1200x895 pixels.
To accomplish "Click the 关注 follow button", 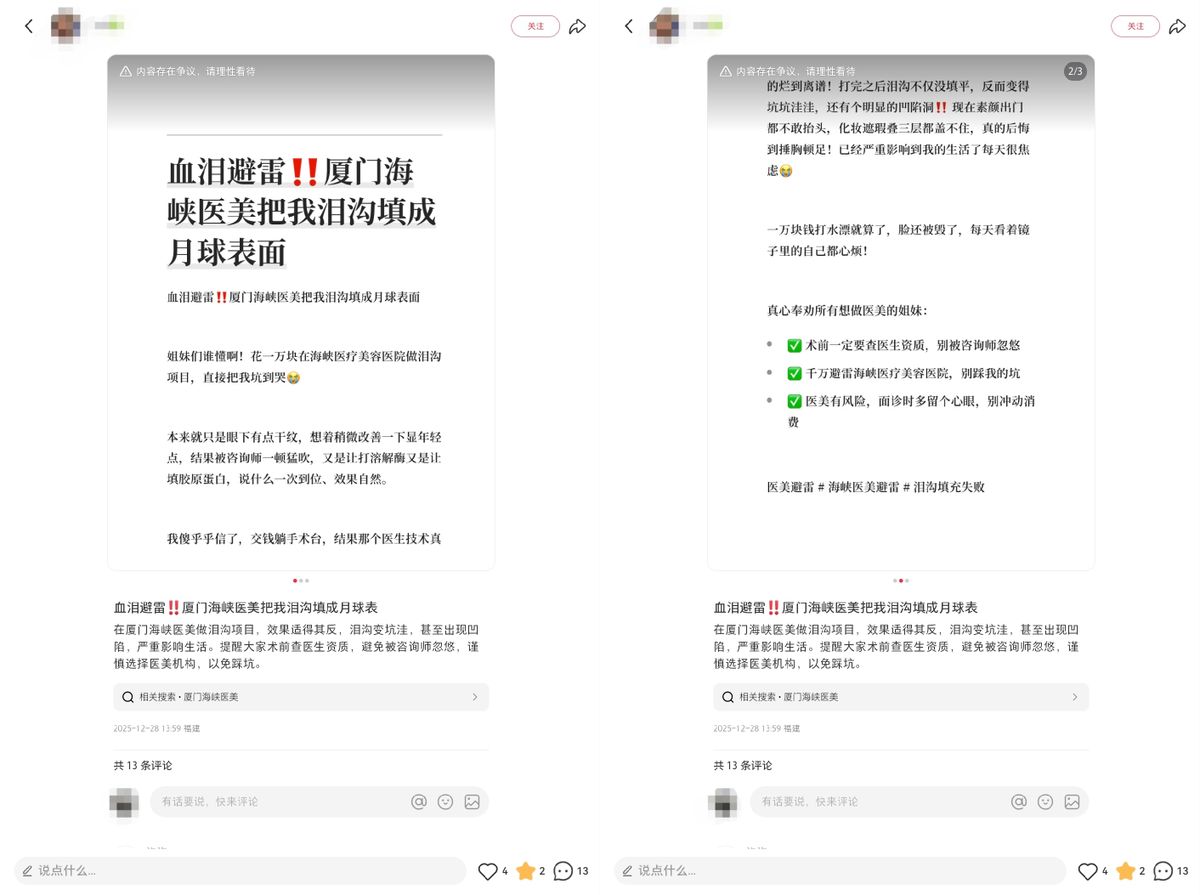I will 535,27.
